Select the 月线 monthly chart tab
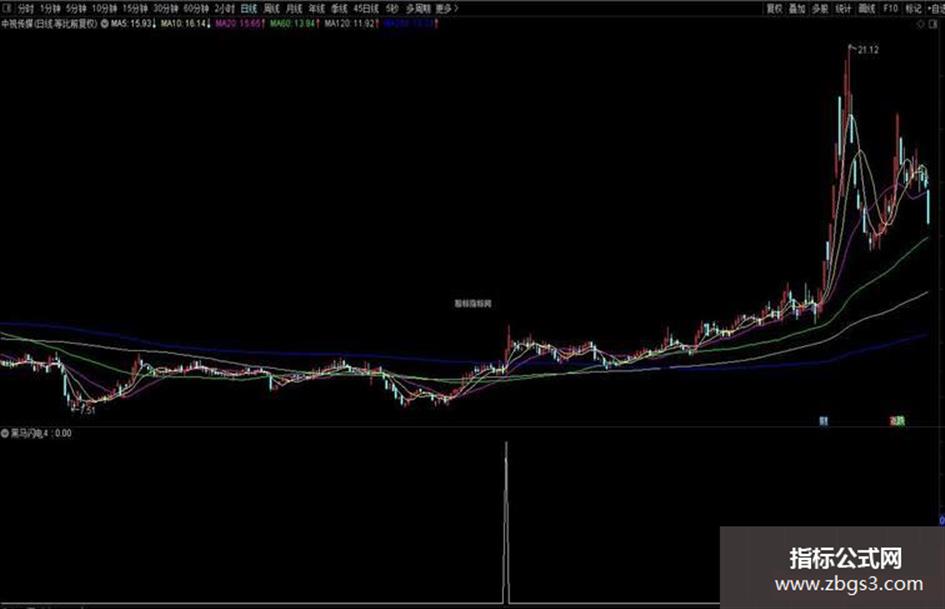This screenshot has width=945, height=609. [x=294, y=8]
